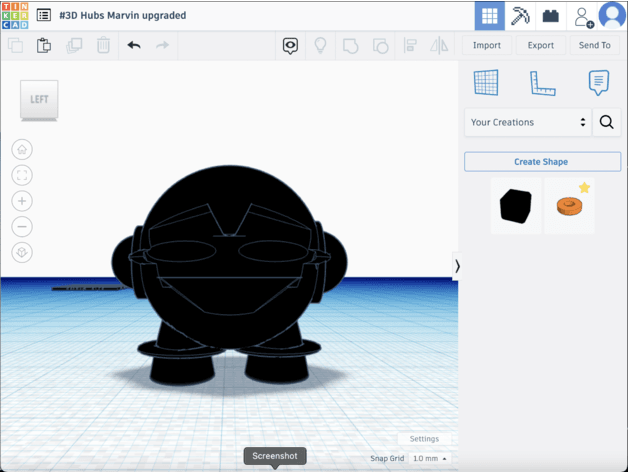Open the Your Creations shape dropdown
Viewport: 628px width, 472px height.
pos(527,122)
